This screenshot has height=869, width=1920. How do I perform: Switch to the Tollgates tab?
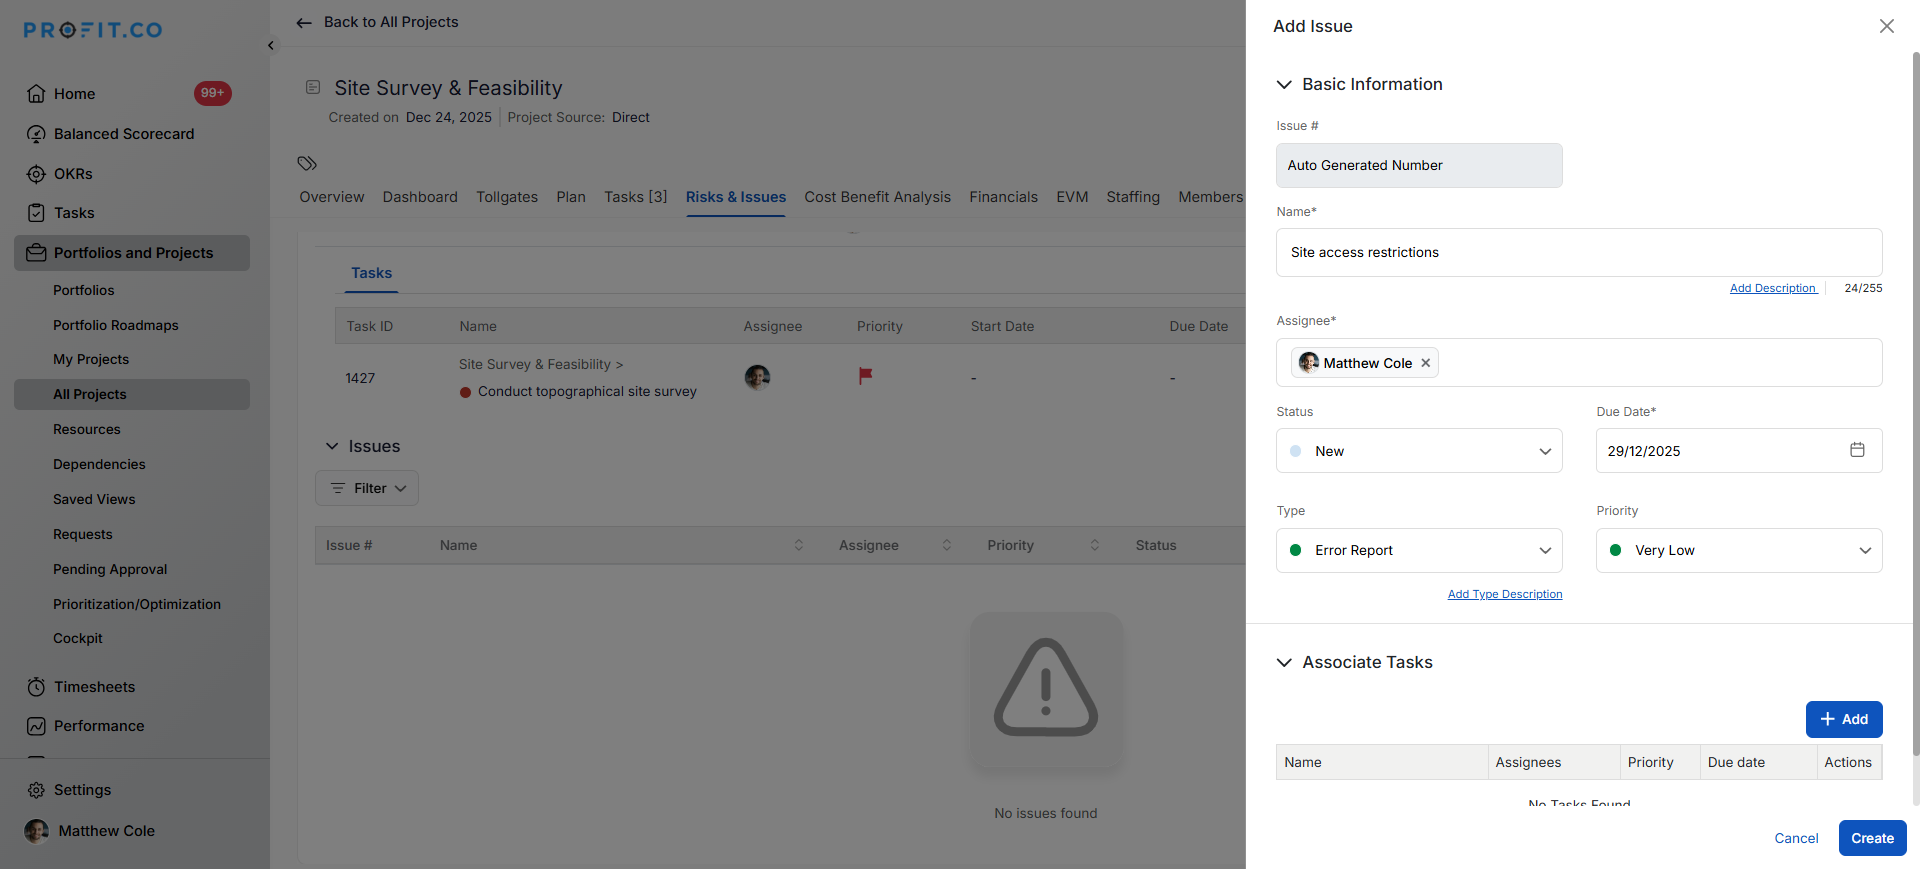(x=506, y=197)
